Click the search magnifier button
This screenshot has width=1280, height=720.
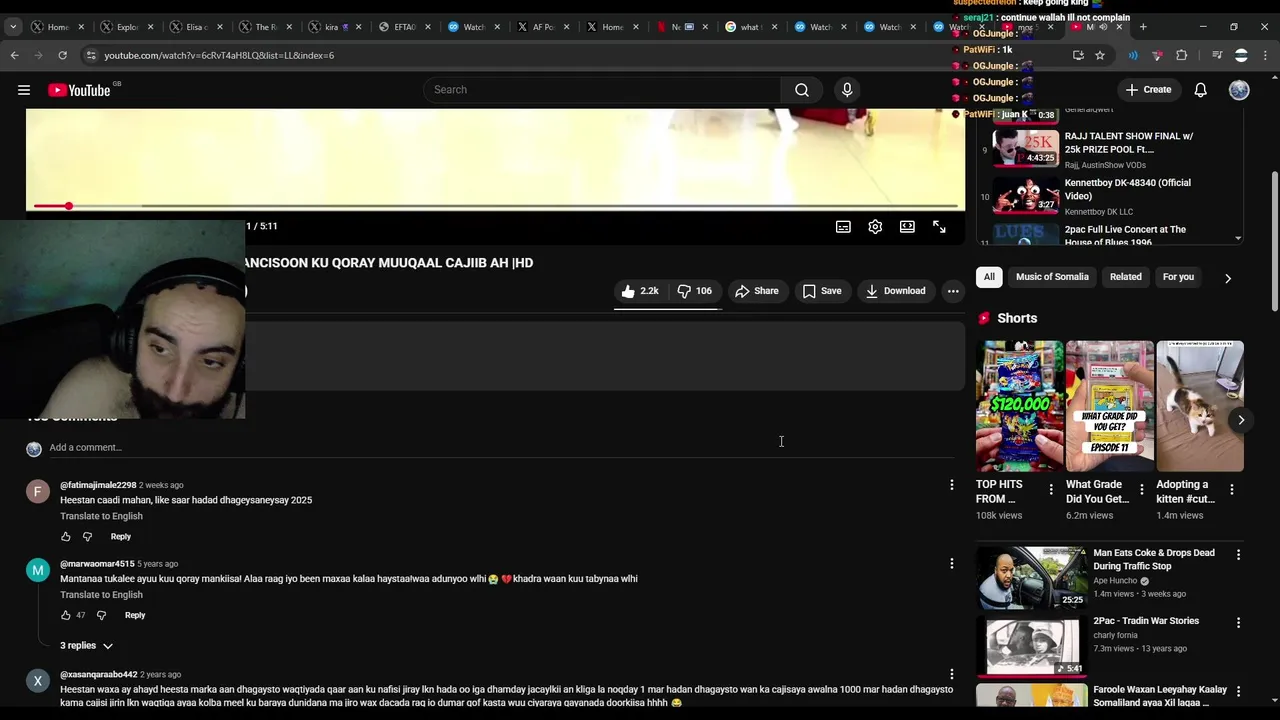tap(802, 90)
